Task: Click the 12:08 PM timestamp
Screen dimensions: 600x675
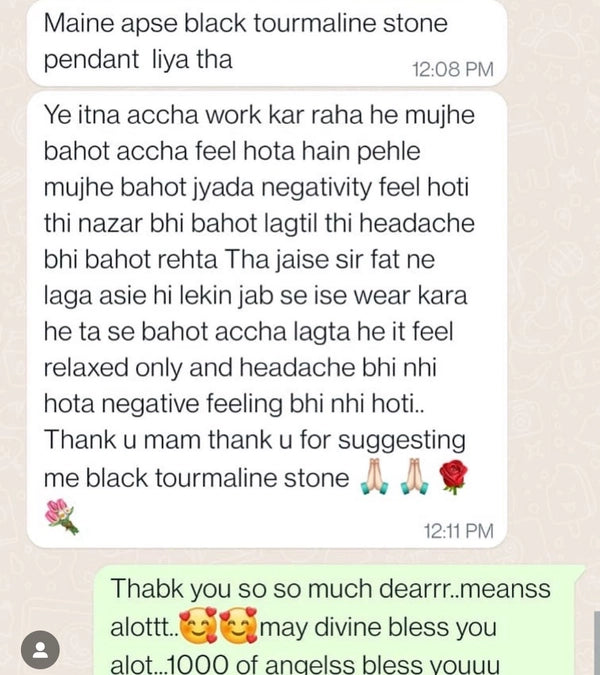Action: pos(452,70)
